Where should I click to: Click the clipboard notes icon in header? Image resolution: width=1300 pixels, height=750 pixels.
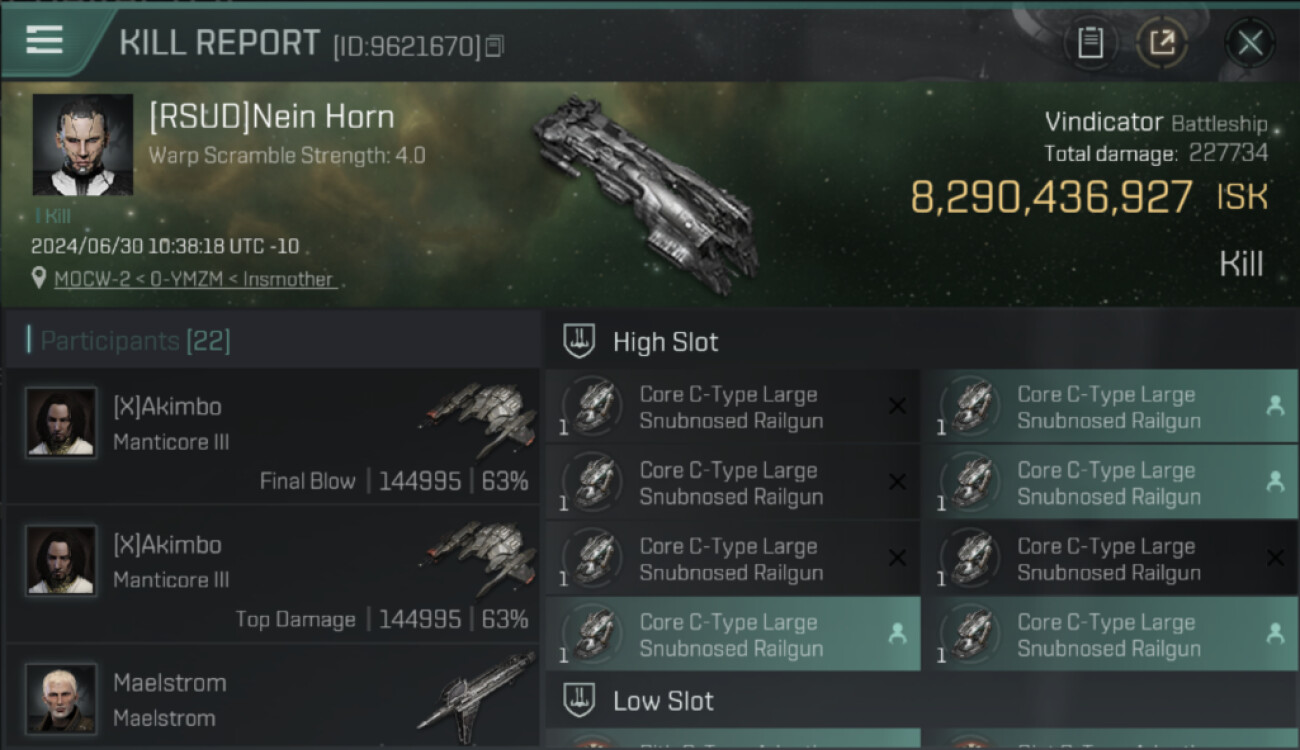[x=1090, y=43]
